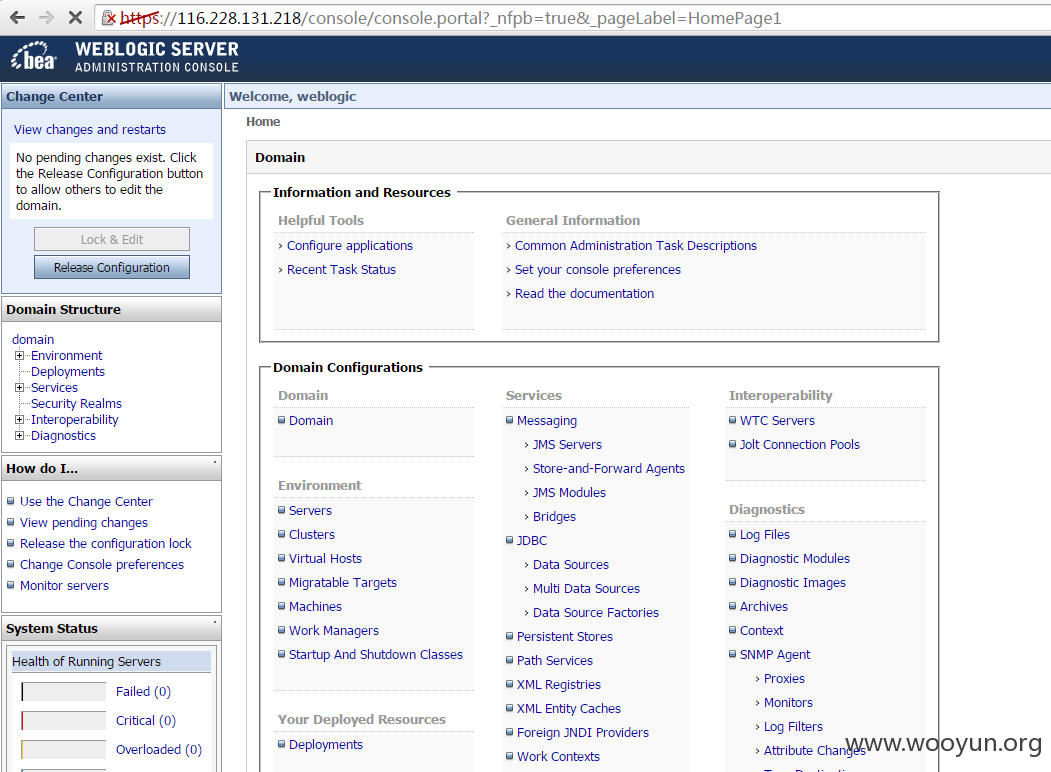This screenshot has height=772, width=1051.
Task: Click the Home breadcrumb
Action: pos(263,122)
